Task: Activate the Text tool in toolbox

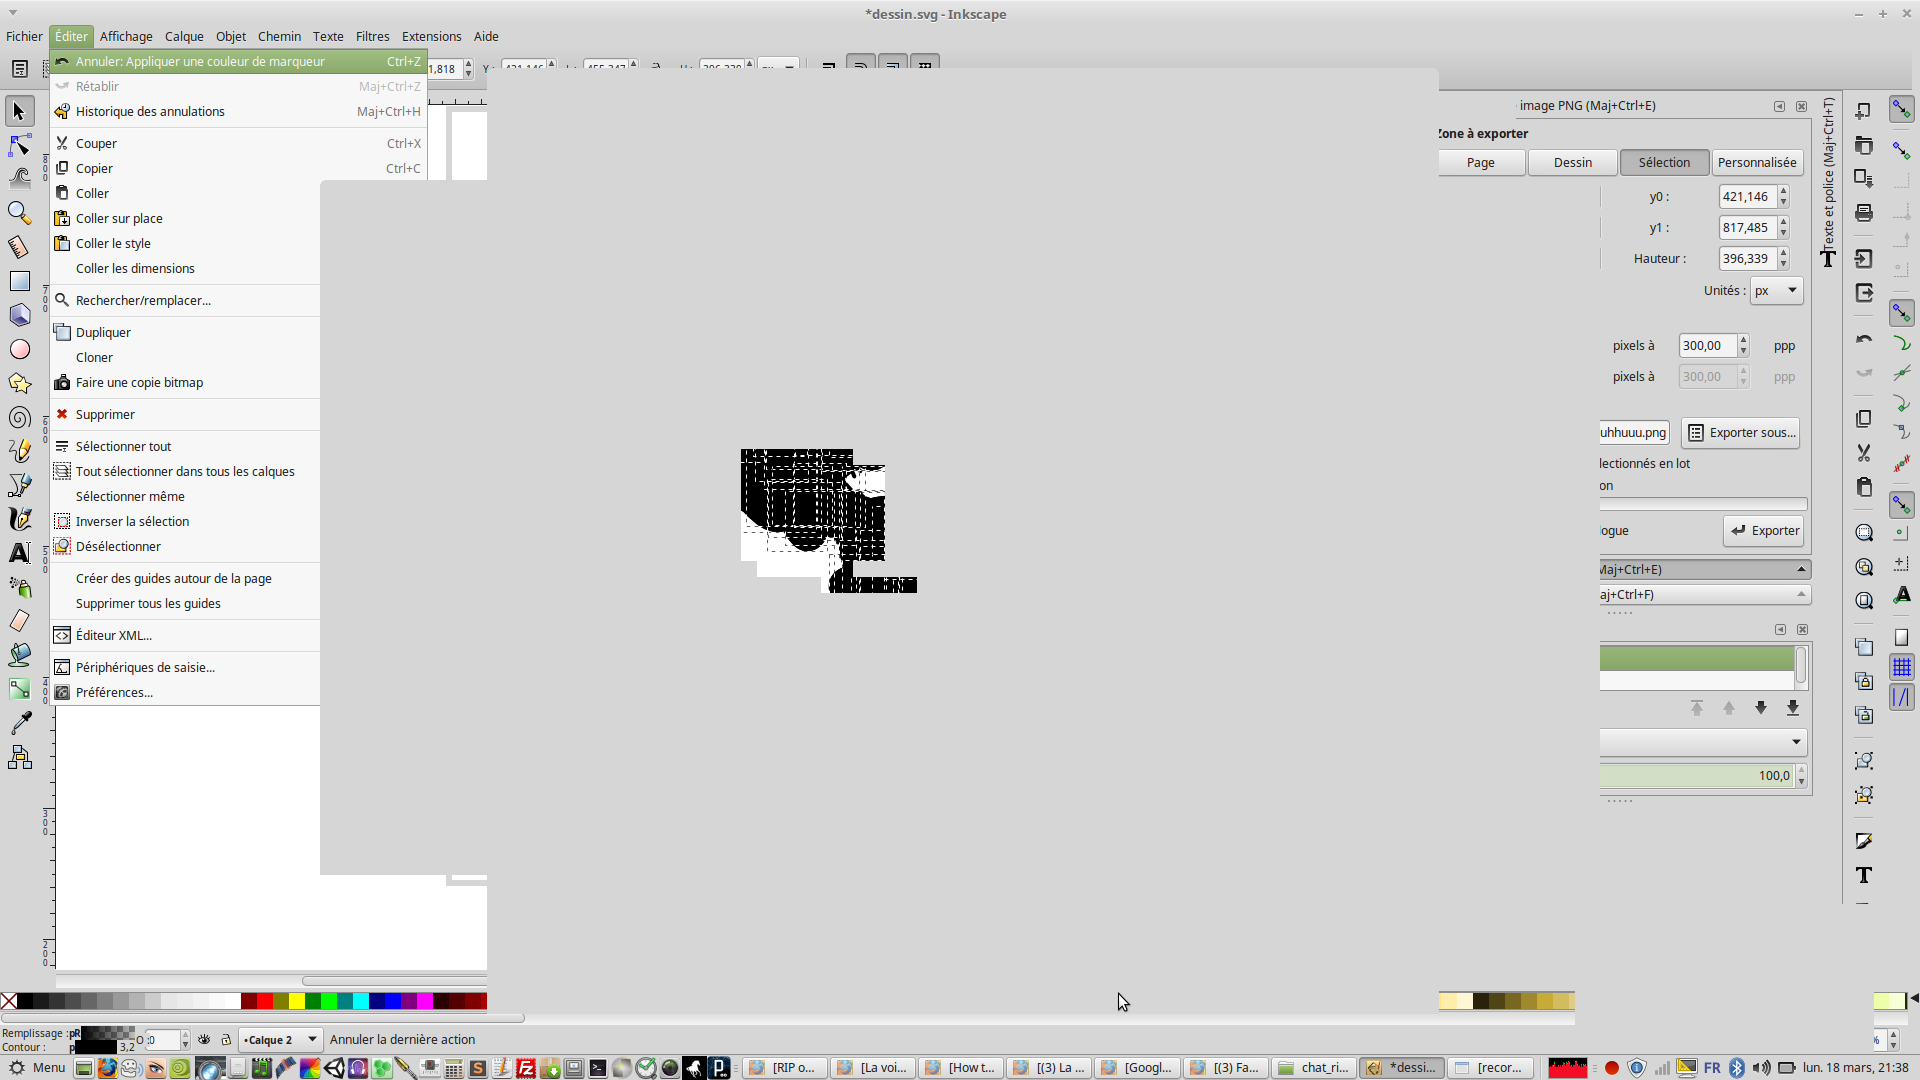Action: [19, 553]
